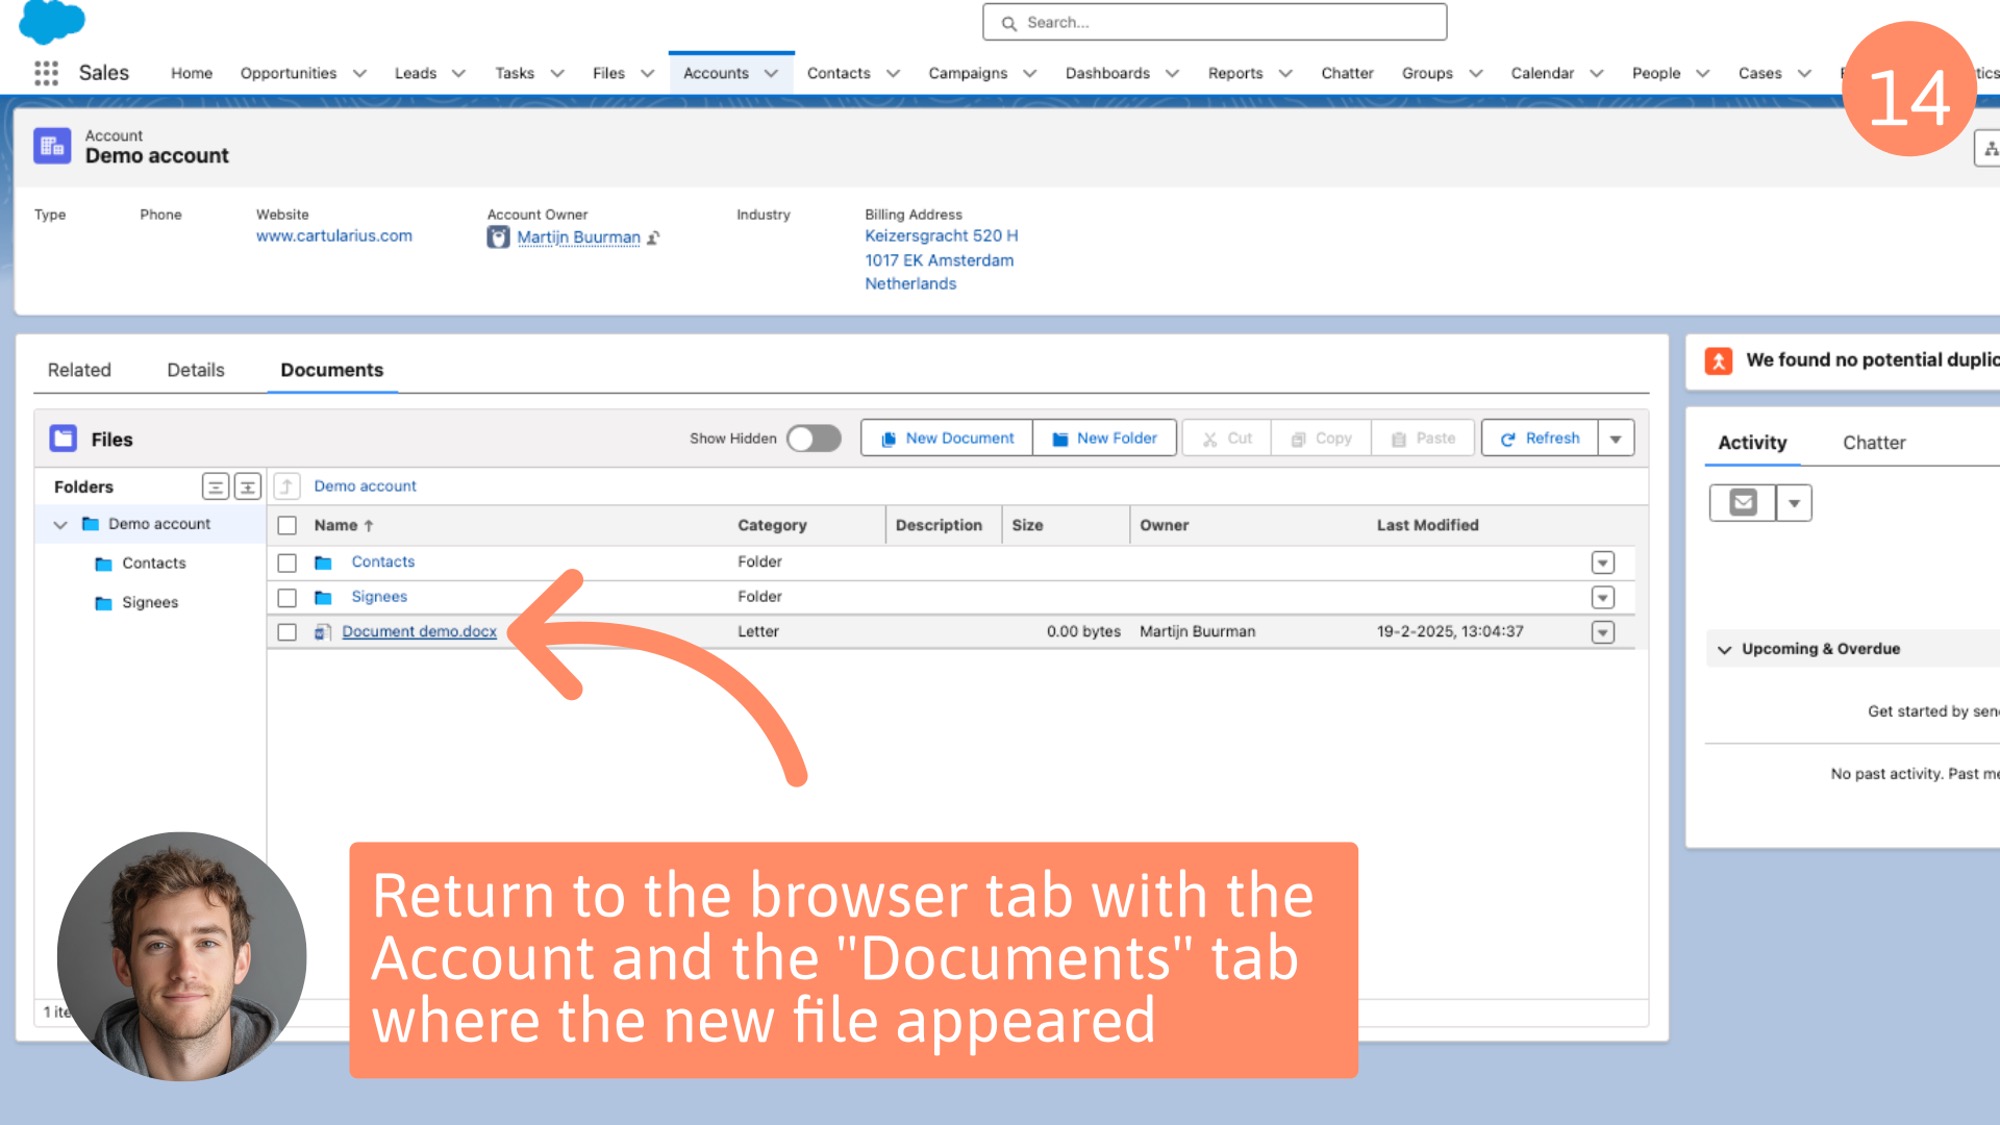This screenshot has width=2000, height=1125.
Task: Click the Demo account record icon
Action: coord(52,146)
